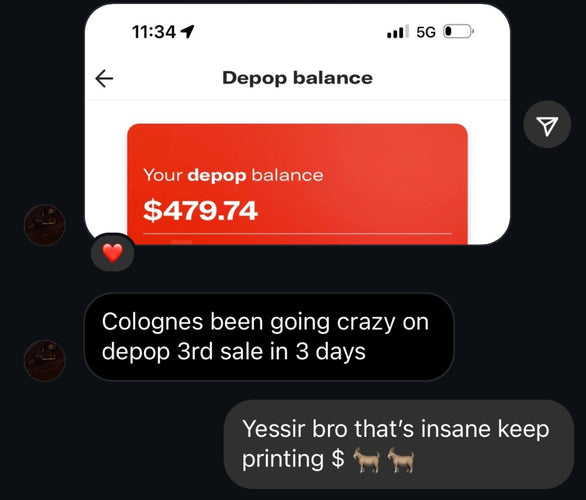Tap the back arrow beside Depop balance

point(104,78)
